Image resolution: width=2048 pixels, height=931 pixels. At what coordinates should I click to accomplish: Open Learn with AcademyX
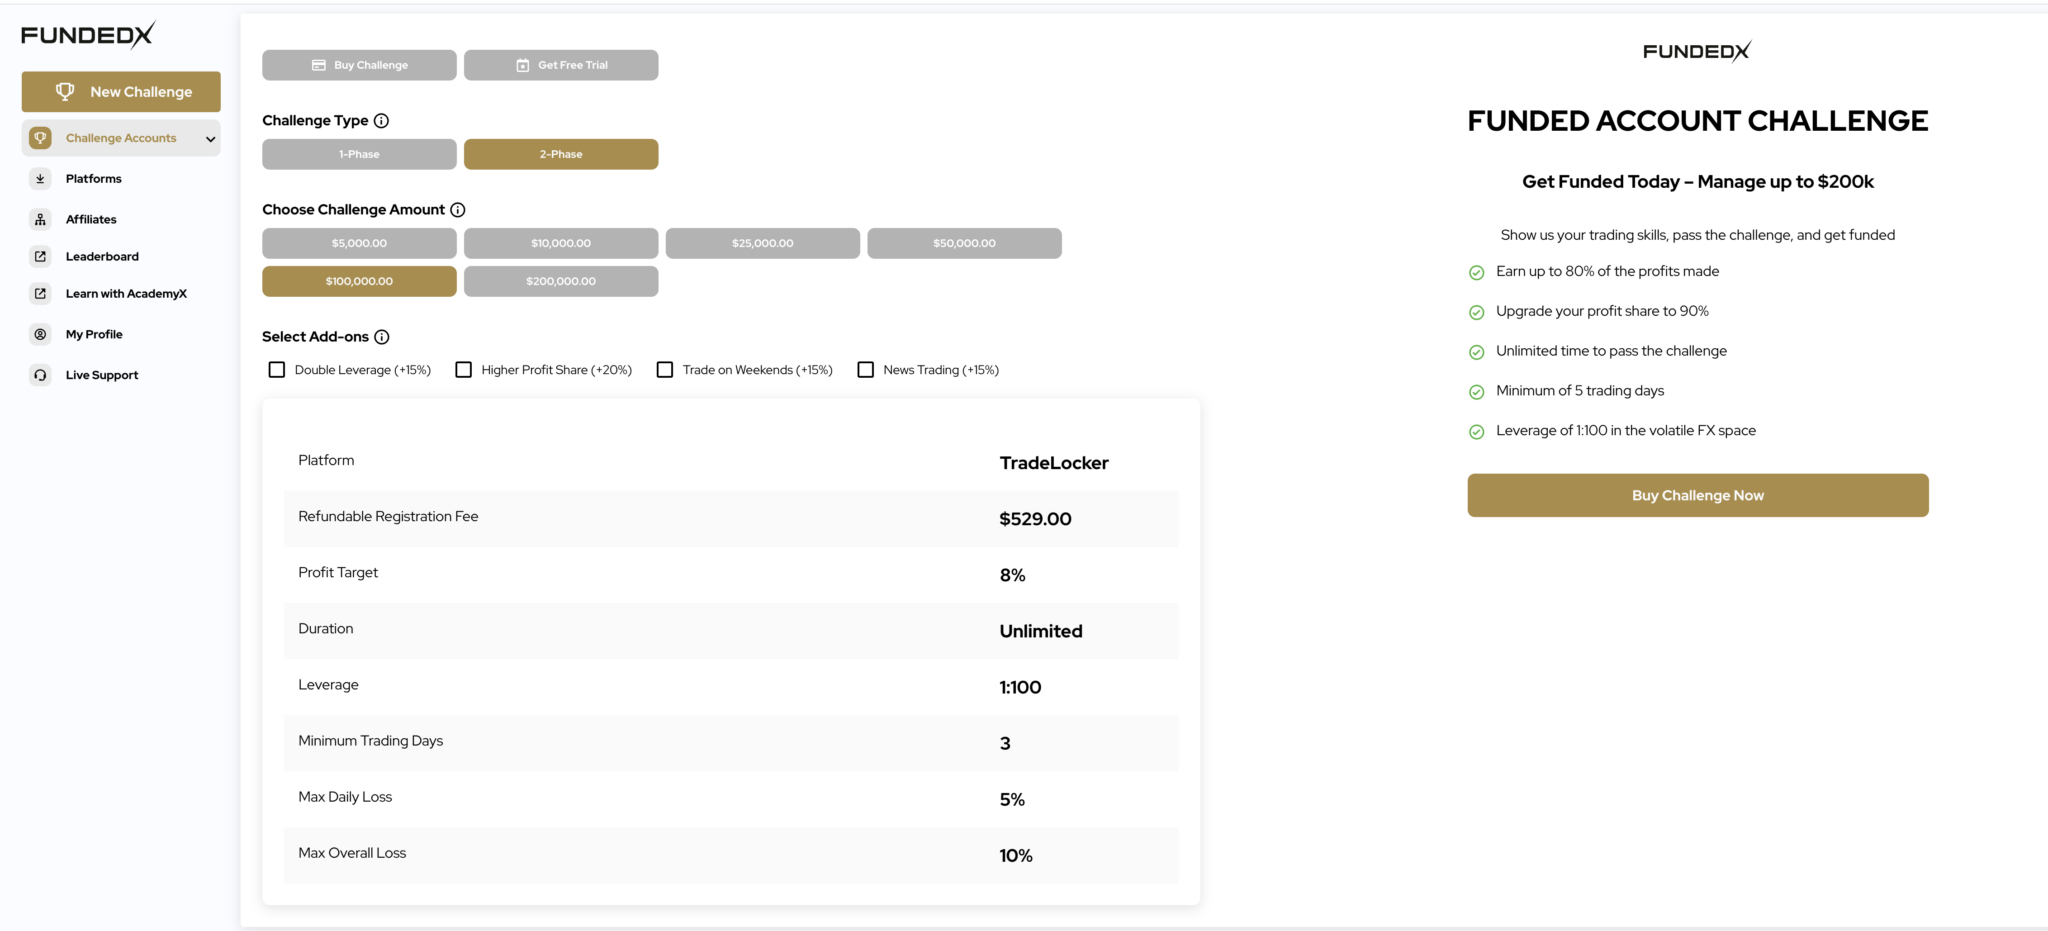(126, 293)
